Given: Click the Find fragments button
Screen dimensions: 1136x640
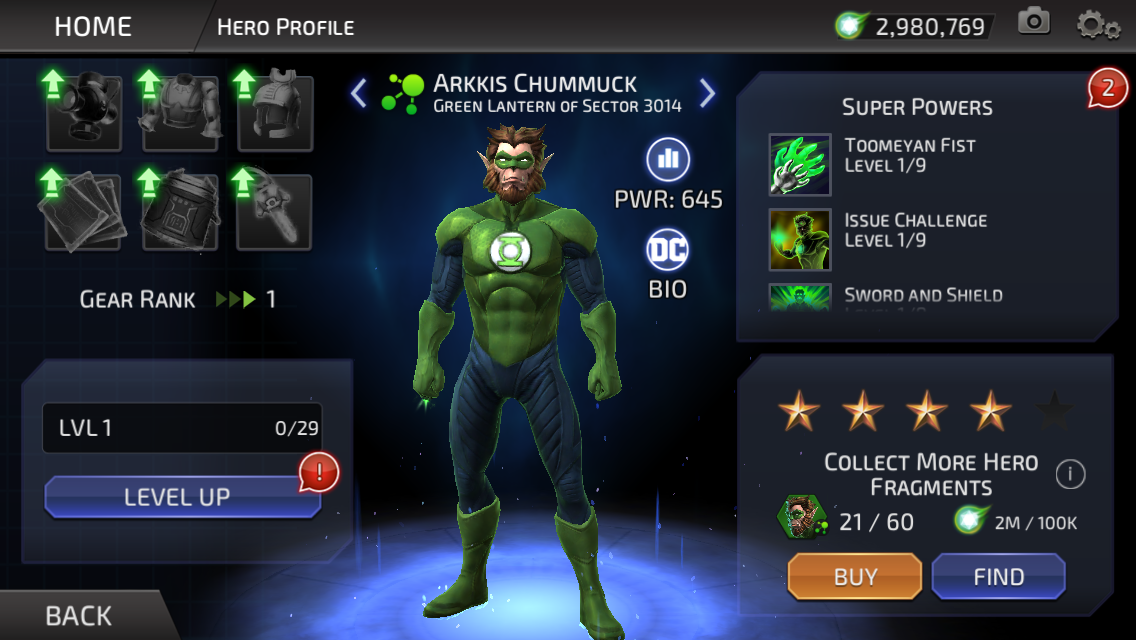Looking at the screenshot, I should tap(998, 576).
